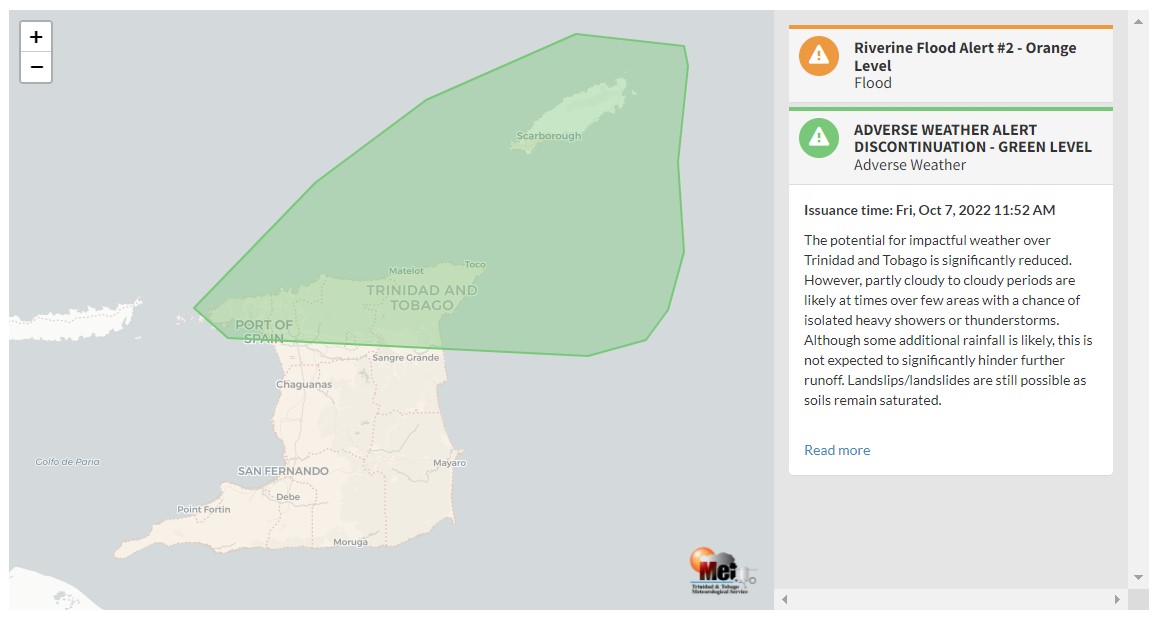Click the Mayaro label on the map
Image resolution: width=1156 pixels, height=621 pixels.
pyautogui.click(x=450, y=463)
